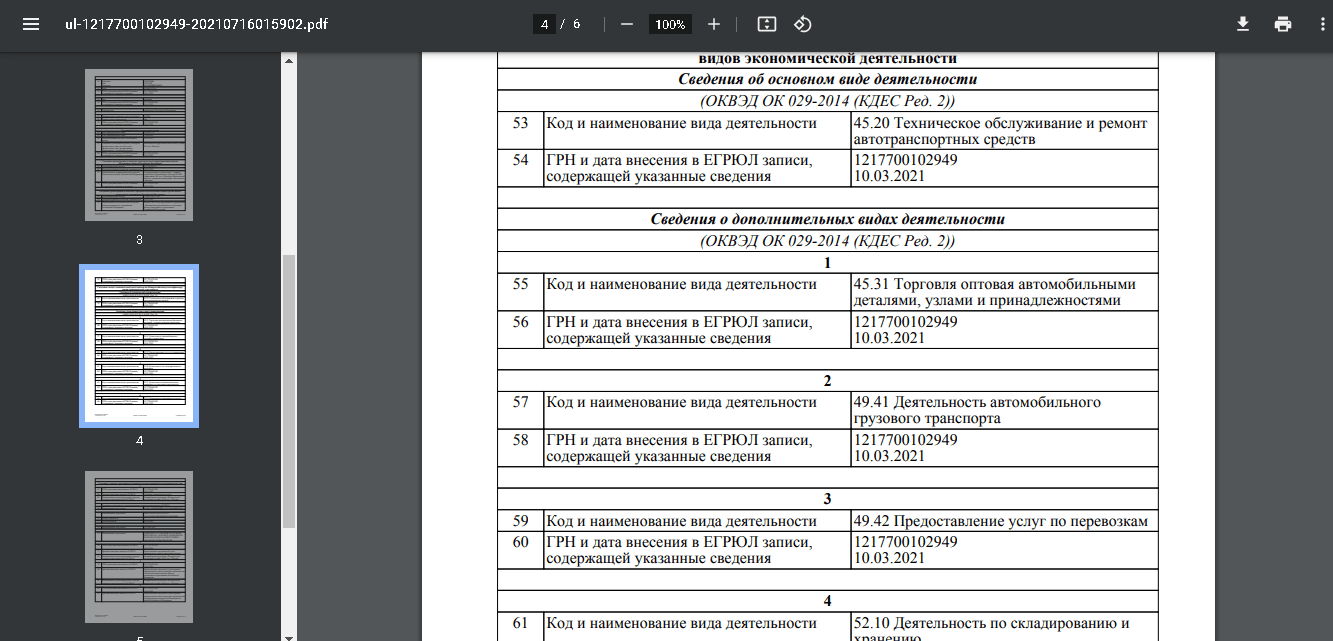Jump to page 5 thumbnail
Viewport: 1333px width, 641px height.
[x=139, y=546]
